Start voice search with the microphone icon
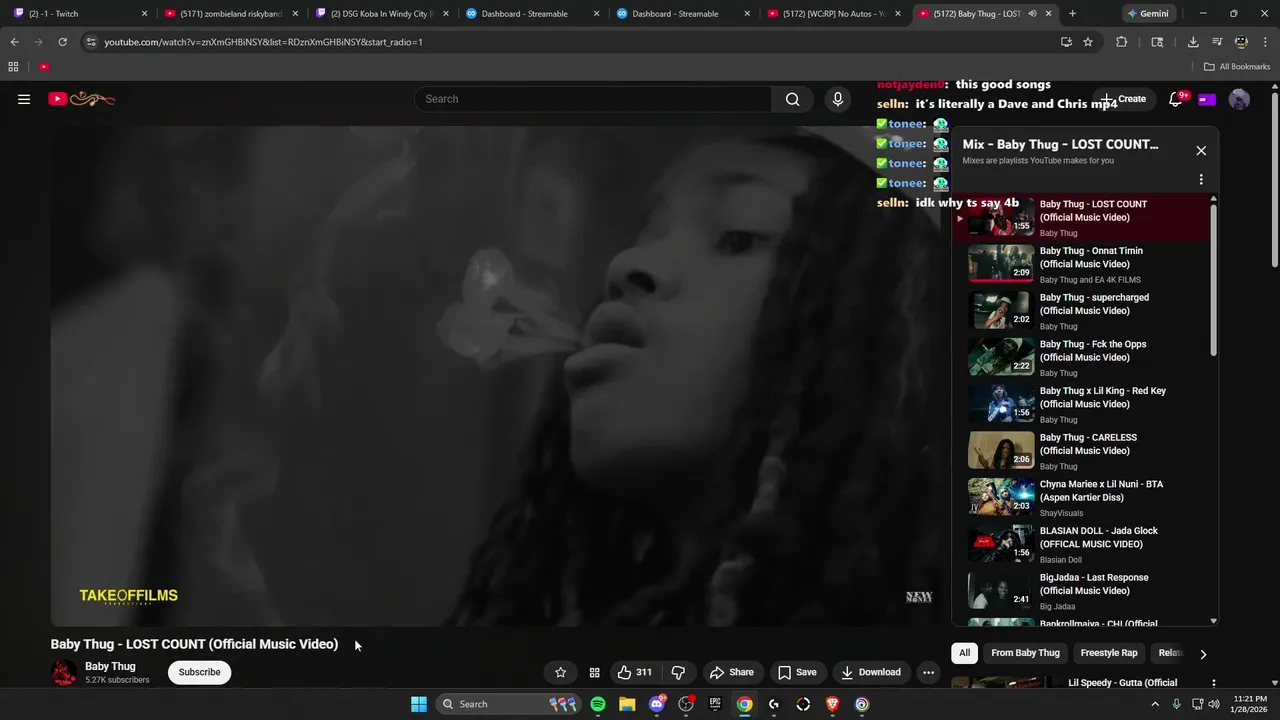The height and width of the screenshot is (720, 1280). [x=838, y=99]
